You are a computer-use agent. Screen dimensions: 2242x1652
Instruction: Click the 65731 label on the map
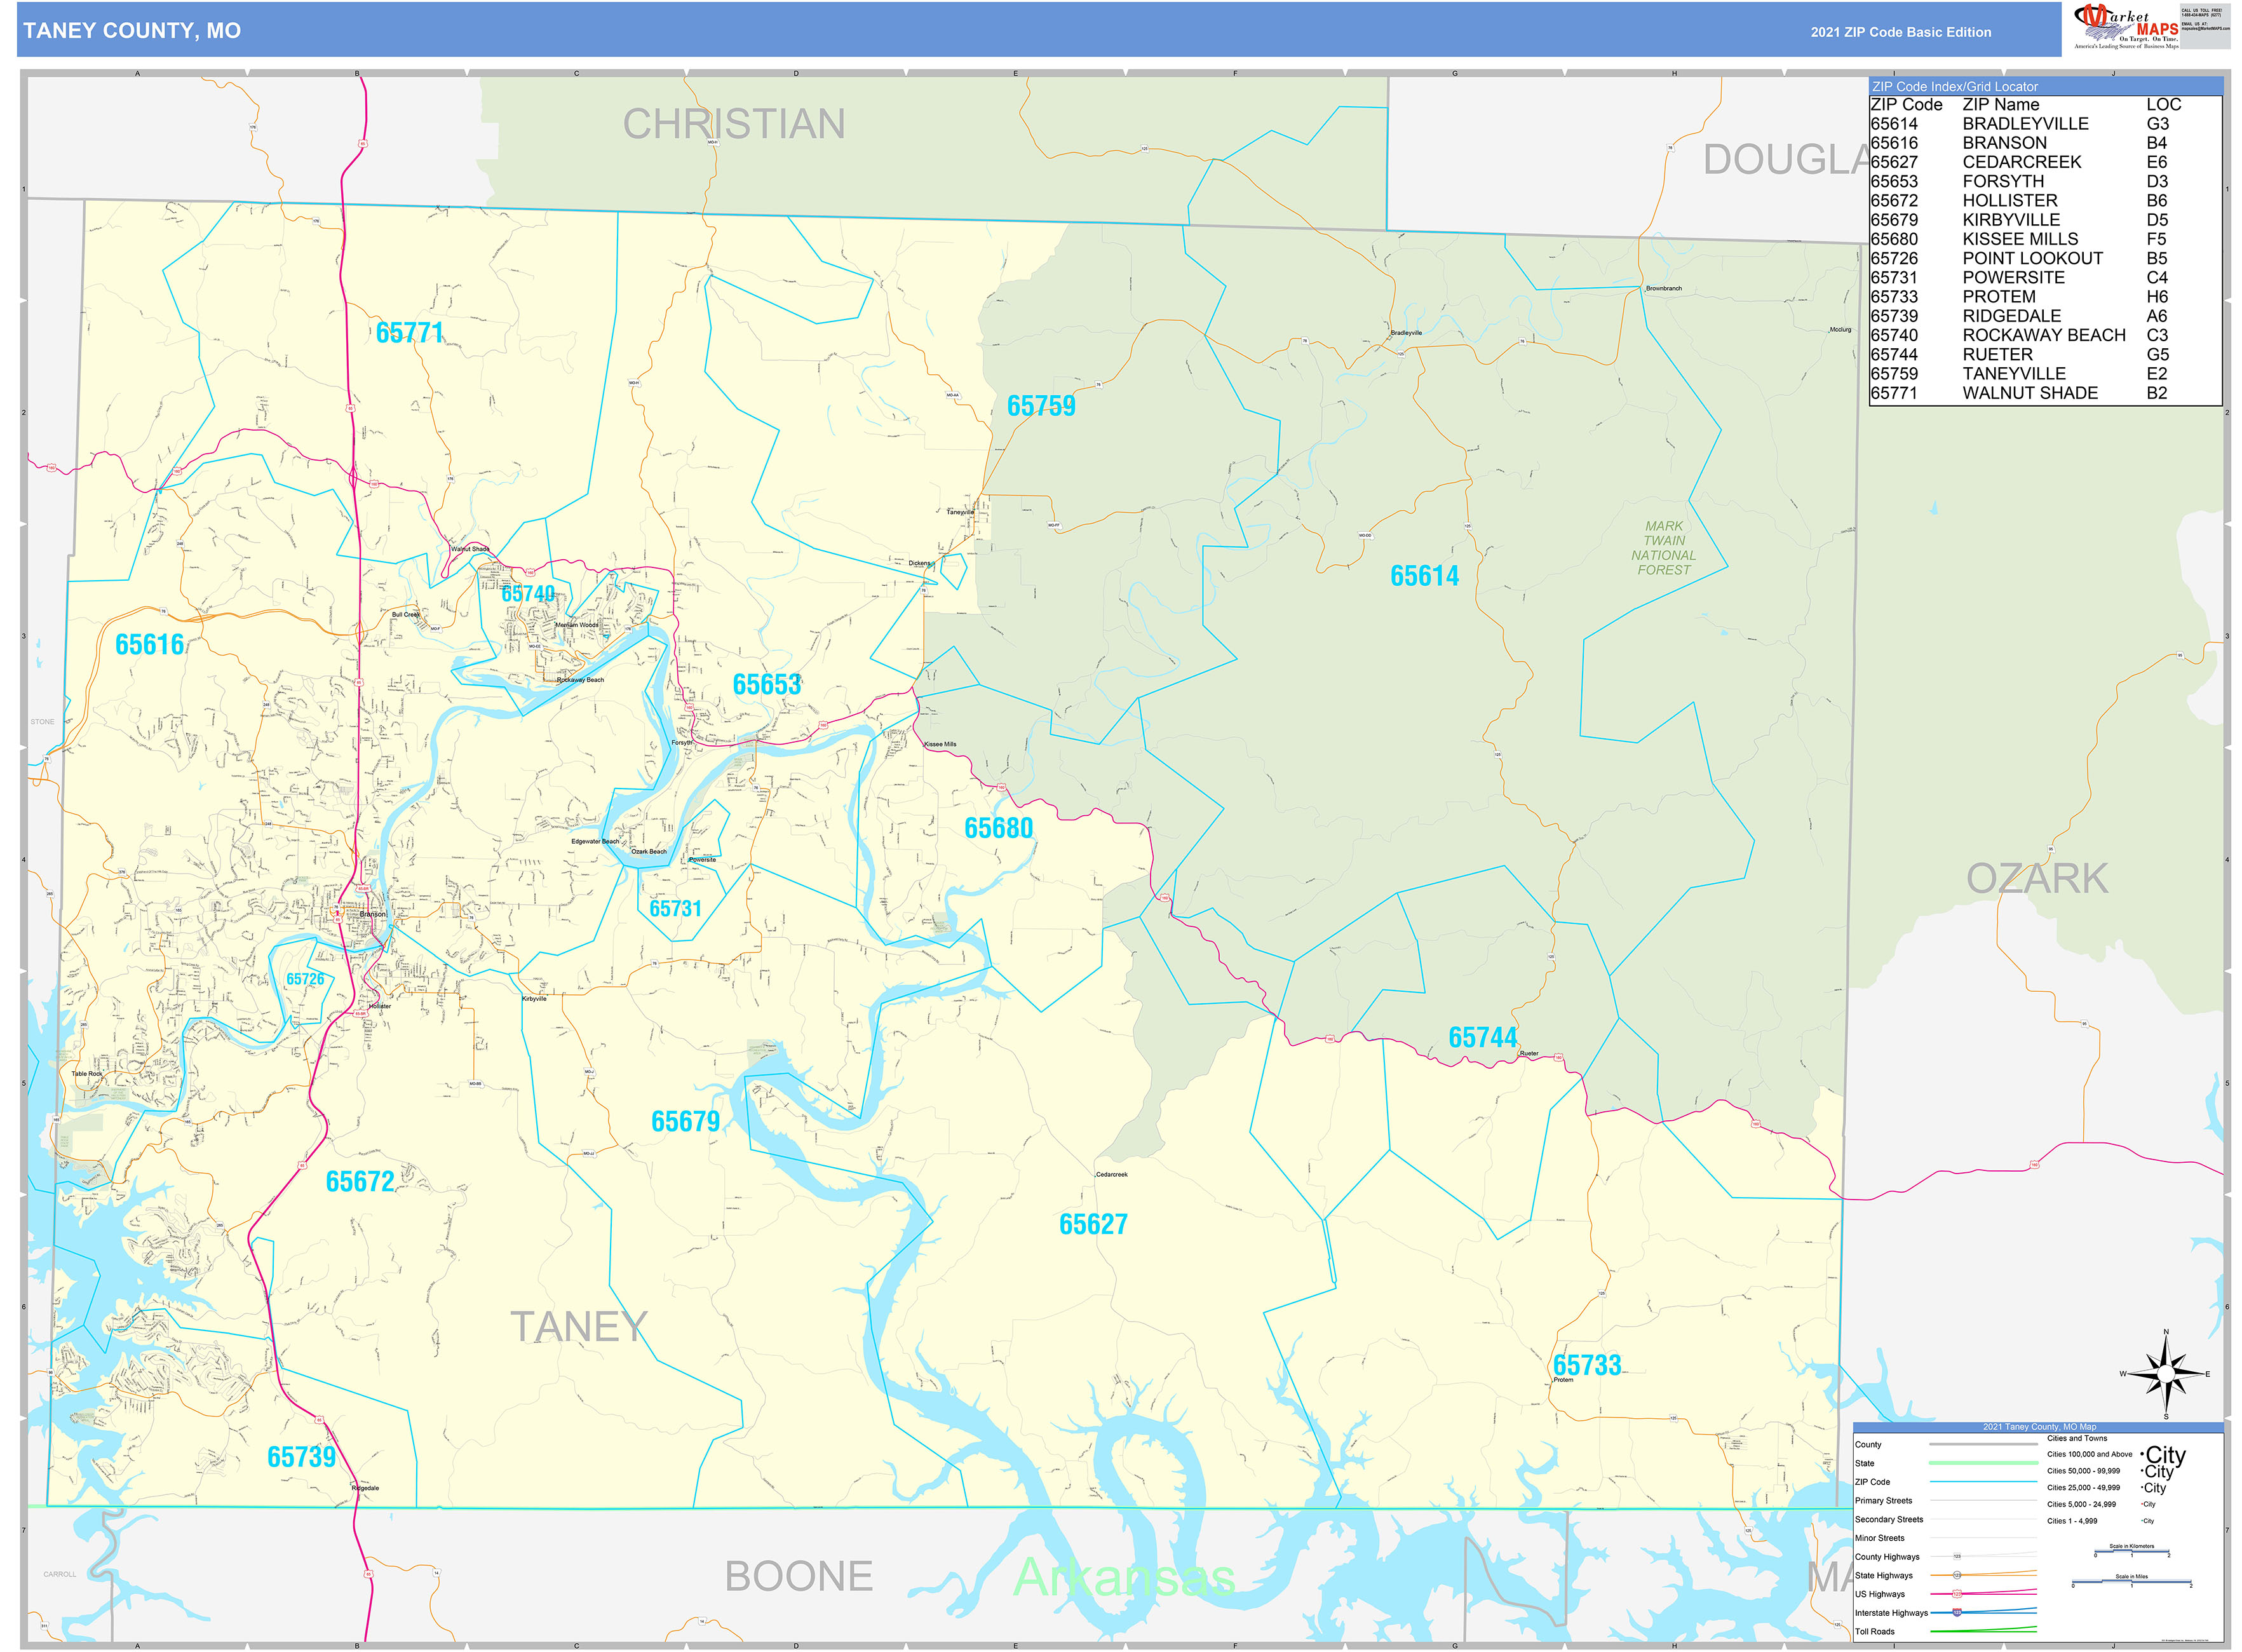[x=675, y=909]
